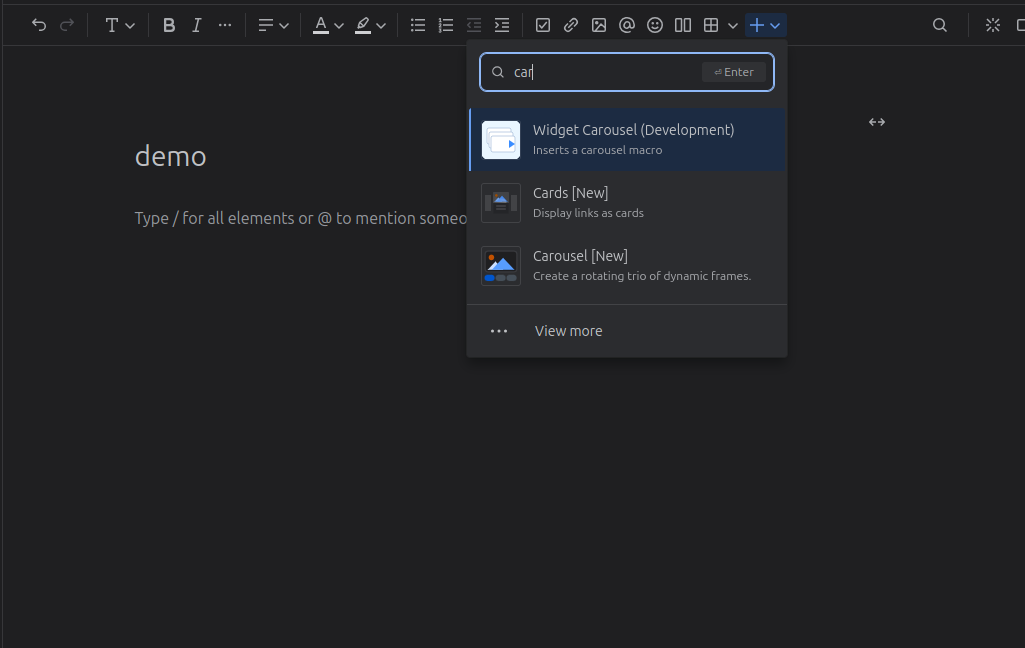This screenshot has width=1025, height=648.
Task: Insert a numbered list
Action: coord(446,26)
